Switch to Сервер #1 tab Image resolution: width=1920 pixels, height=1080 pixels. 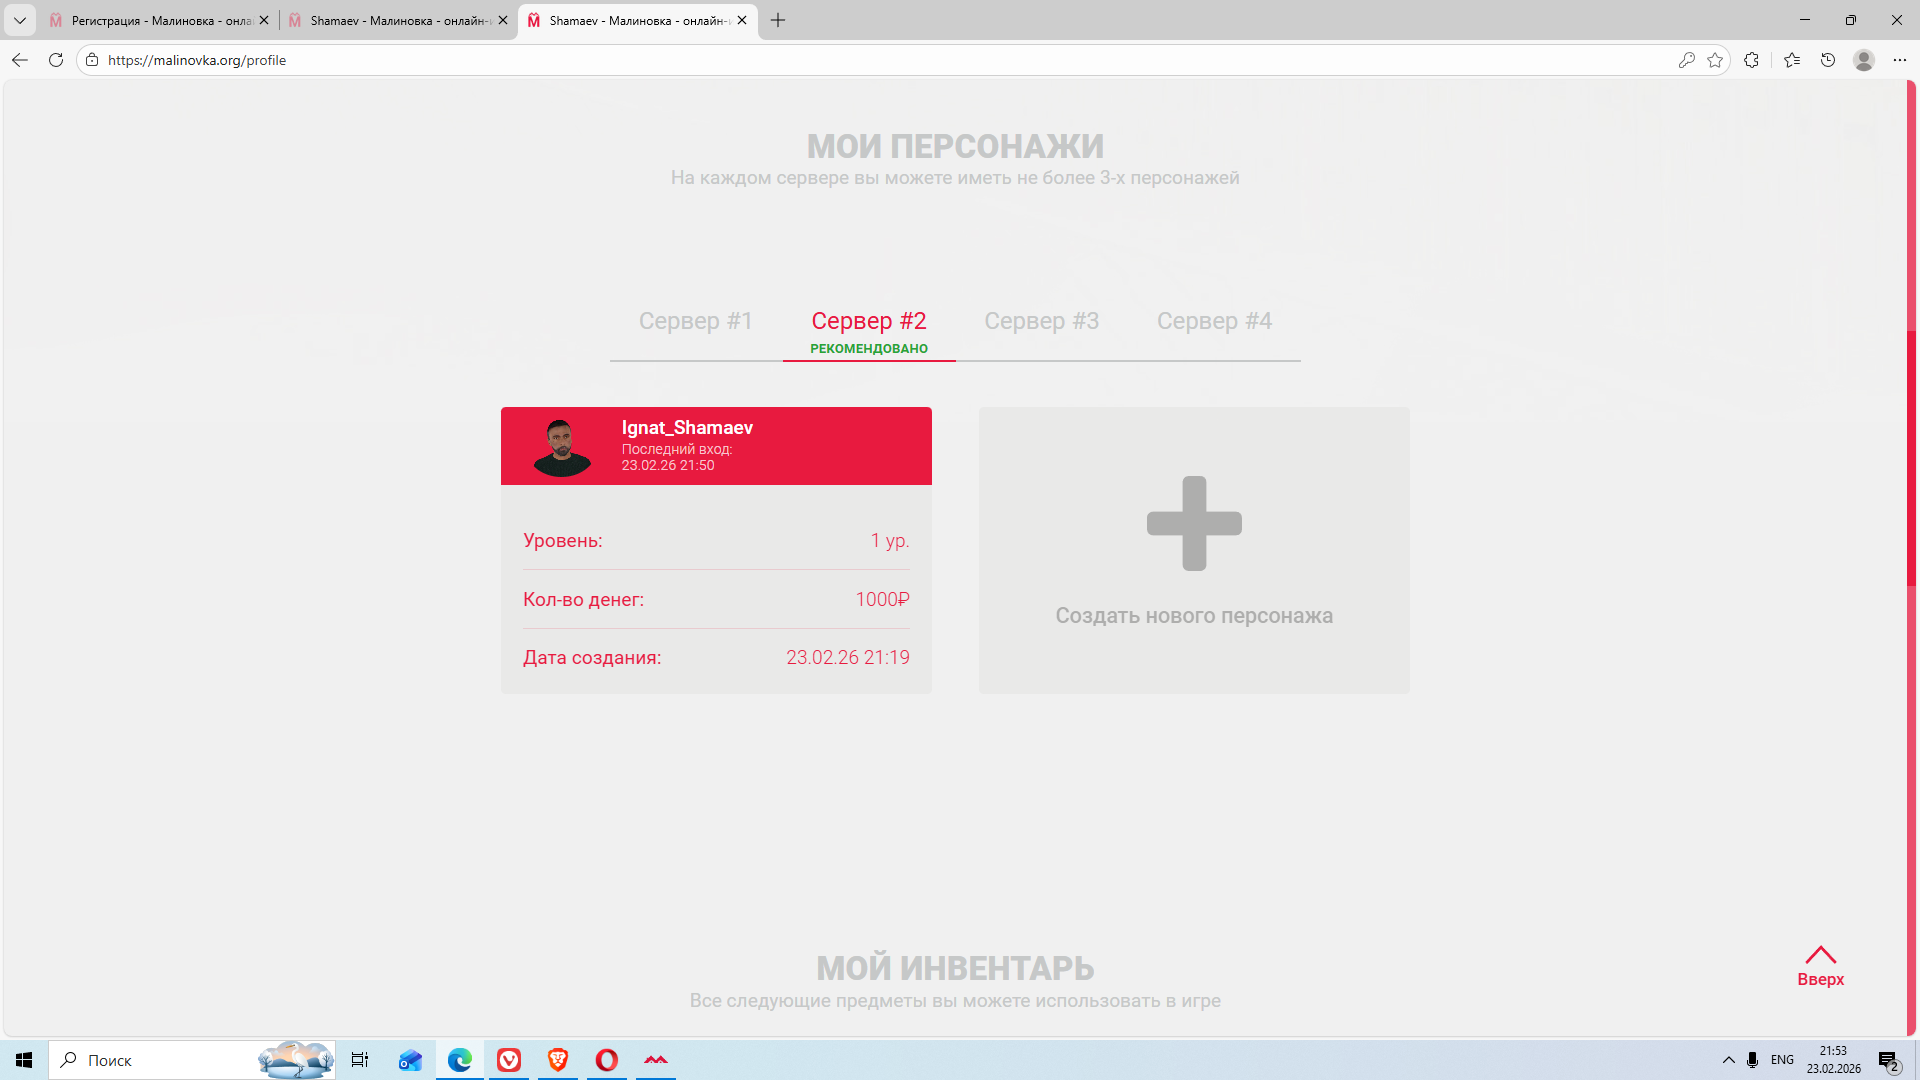(x=695, y=321)
